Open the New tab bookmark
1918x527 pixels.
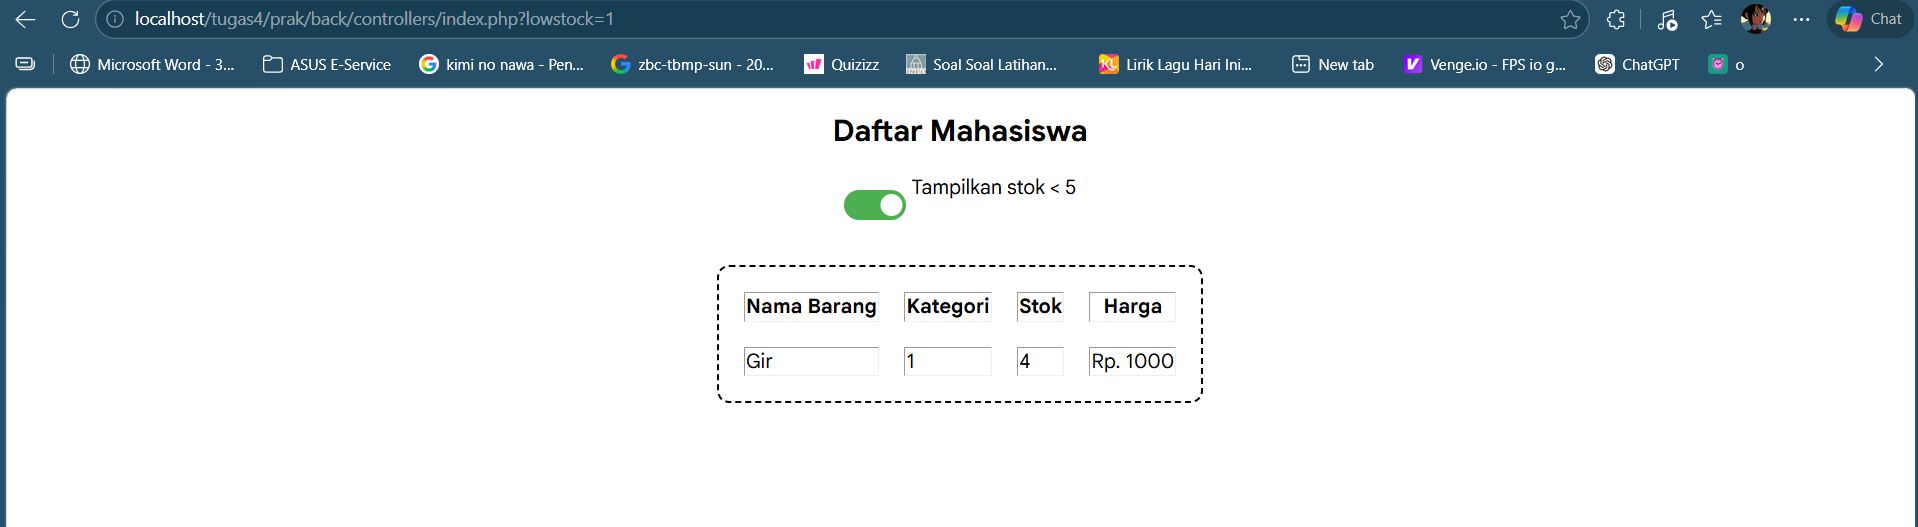1333,64
